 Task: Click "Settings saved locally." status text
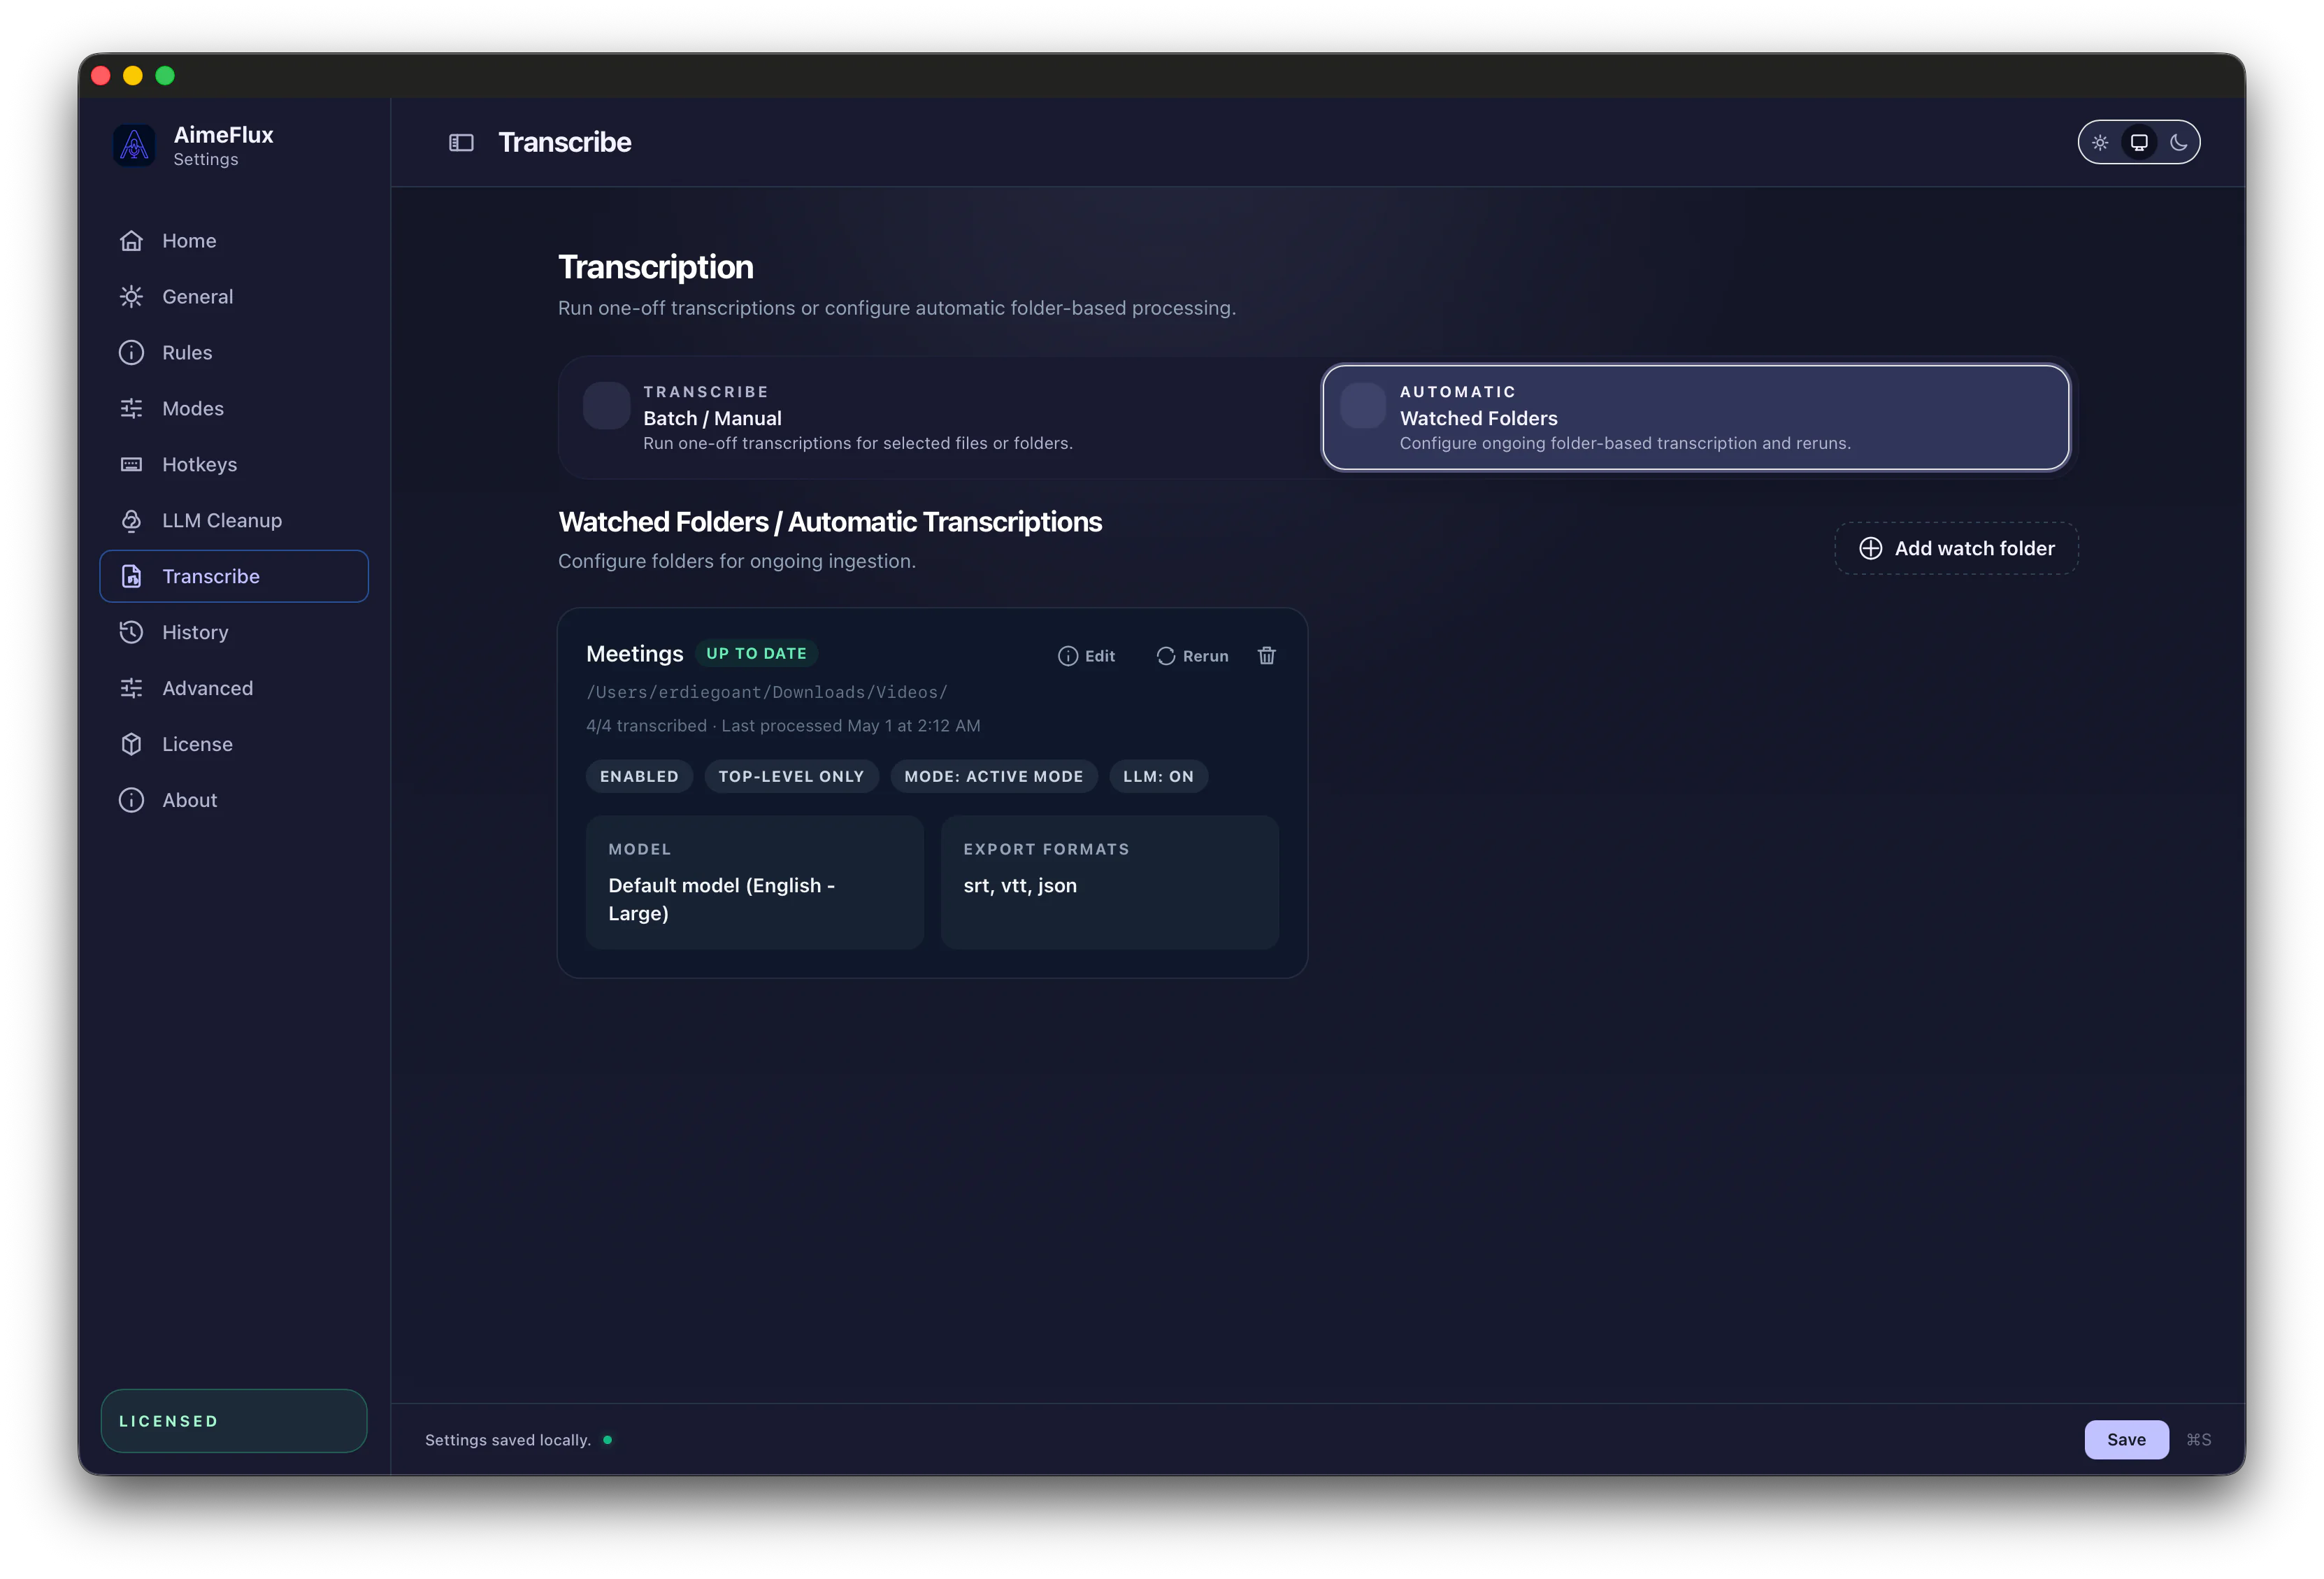pyautogui.click(x=508, y=1440)
